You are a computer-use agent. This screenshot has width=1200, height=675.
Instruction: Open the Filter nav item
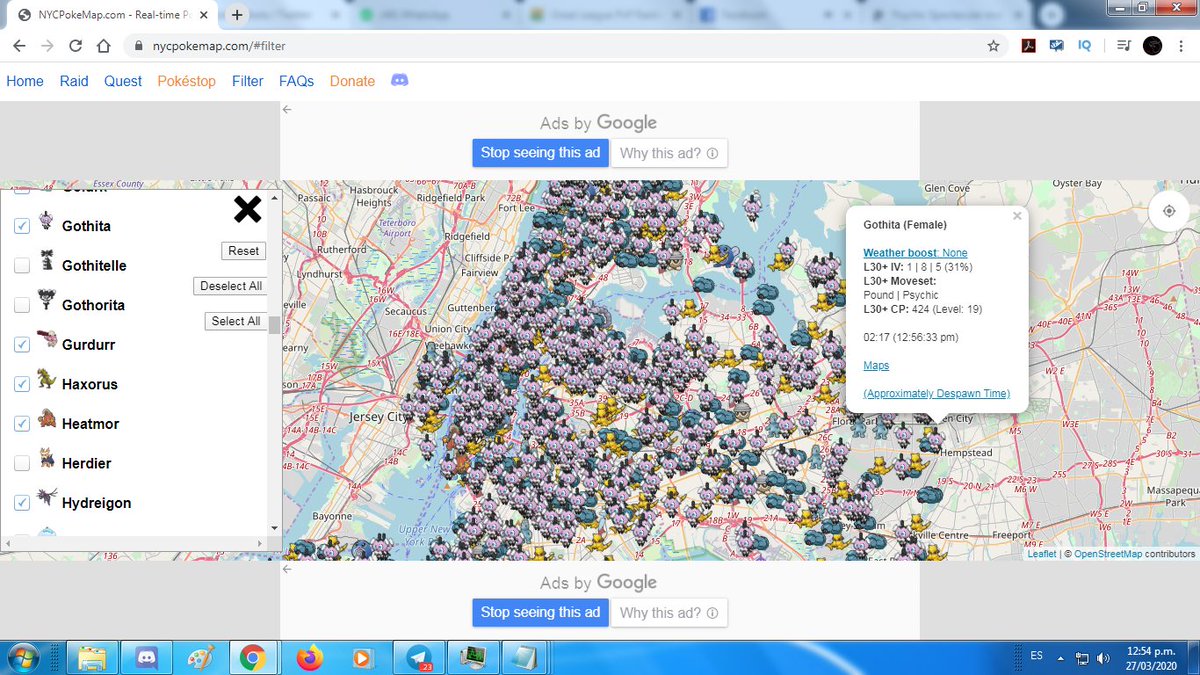[x=248, y=81]
